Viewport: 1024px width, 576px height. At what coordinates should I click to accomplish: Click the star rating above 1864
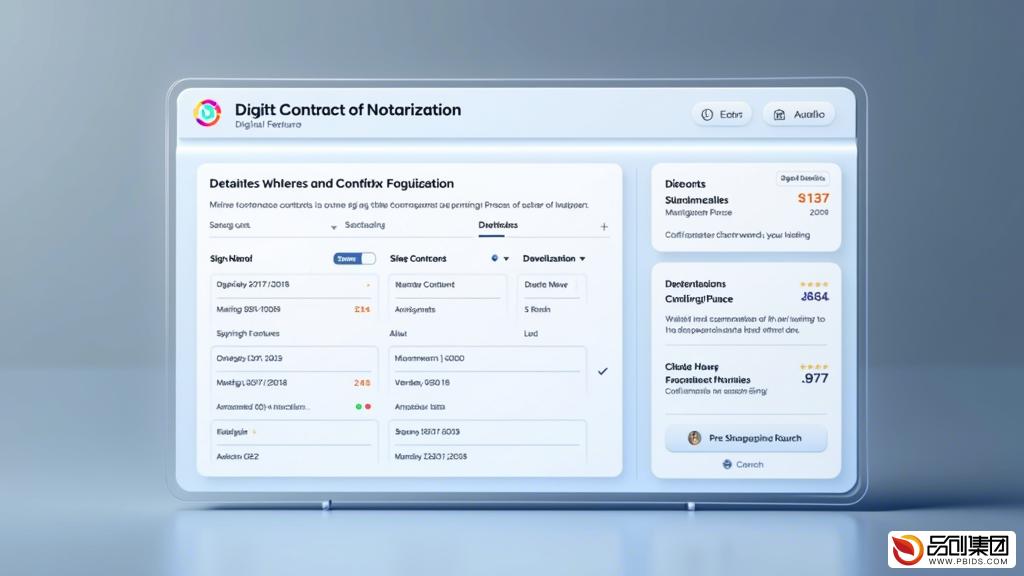point(814,285)
